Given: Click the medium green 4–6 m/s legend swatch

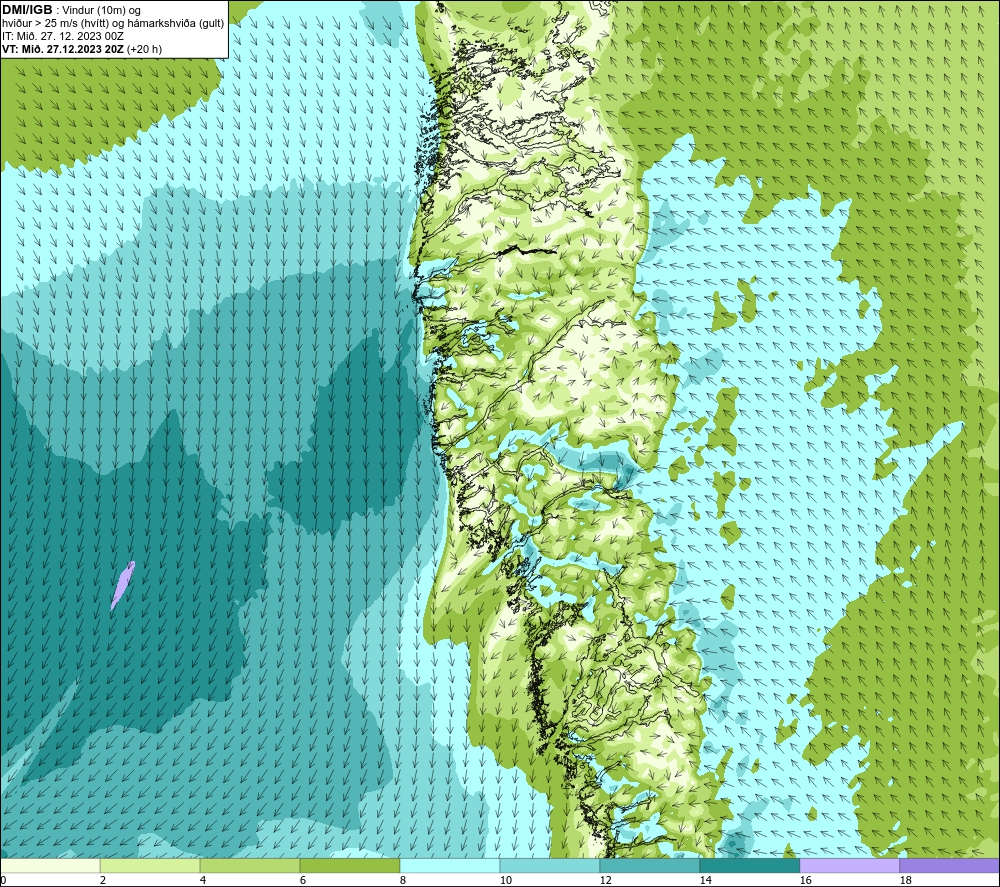Looking at the screenshot, I should click(250, 865).
